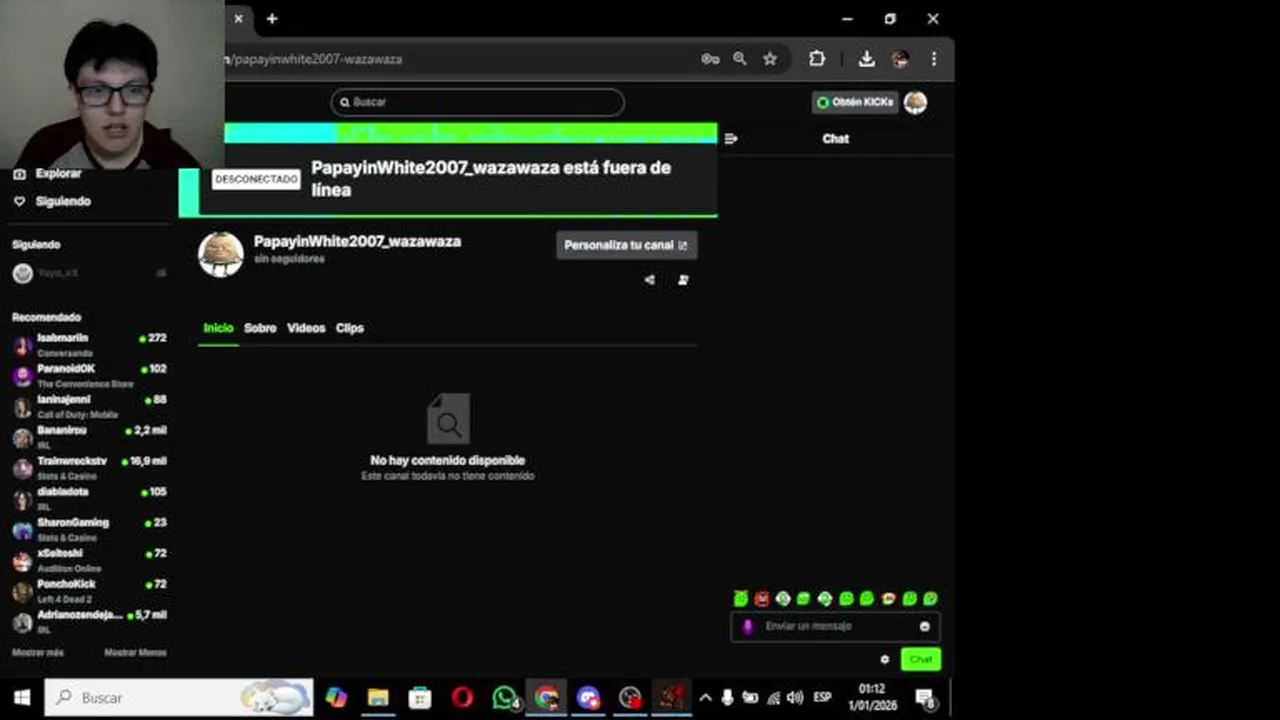Screen dimensions: 1280x720
Task: Click the Obtén KICKs button
Action: coord(855,102)
